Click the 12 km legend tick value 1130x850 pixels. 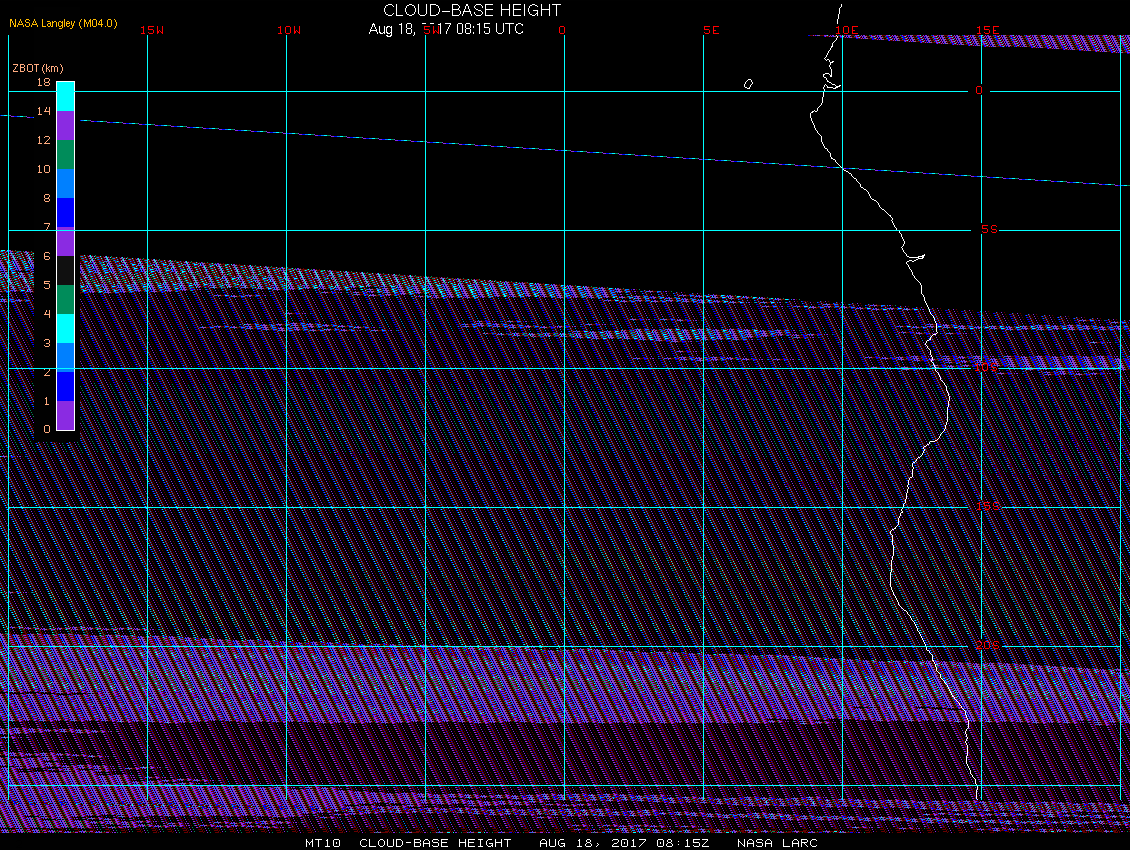[44, 140]
